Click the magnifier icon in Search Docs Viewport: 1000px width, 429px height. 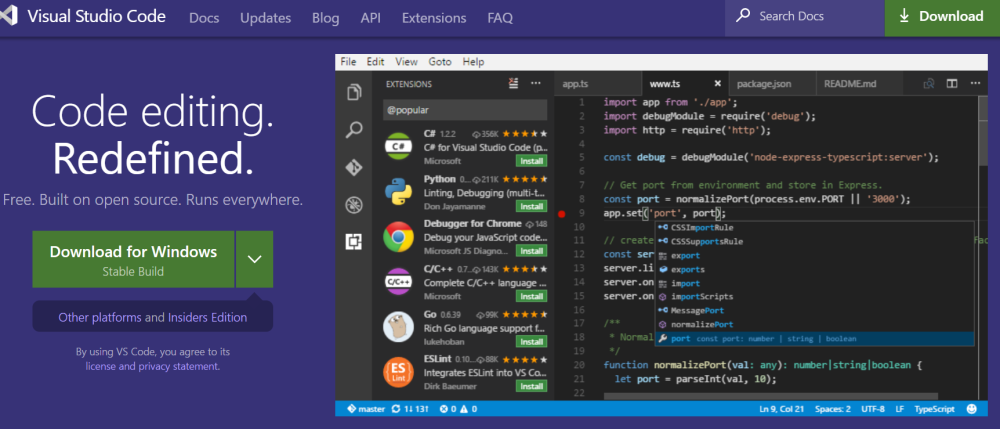(x=743, y=17)
